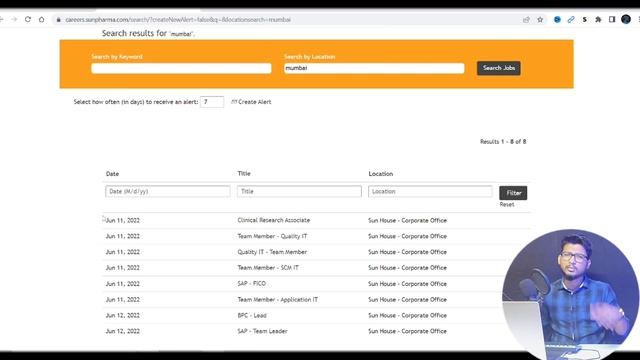Open extensions puzzle piece menu
Viewport: 640px width, 360px height.
[x=598, y=20]
